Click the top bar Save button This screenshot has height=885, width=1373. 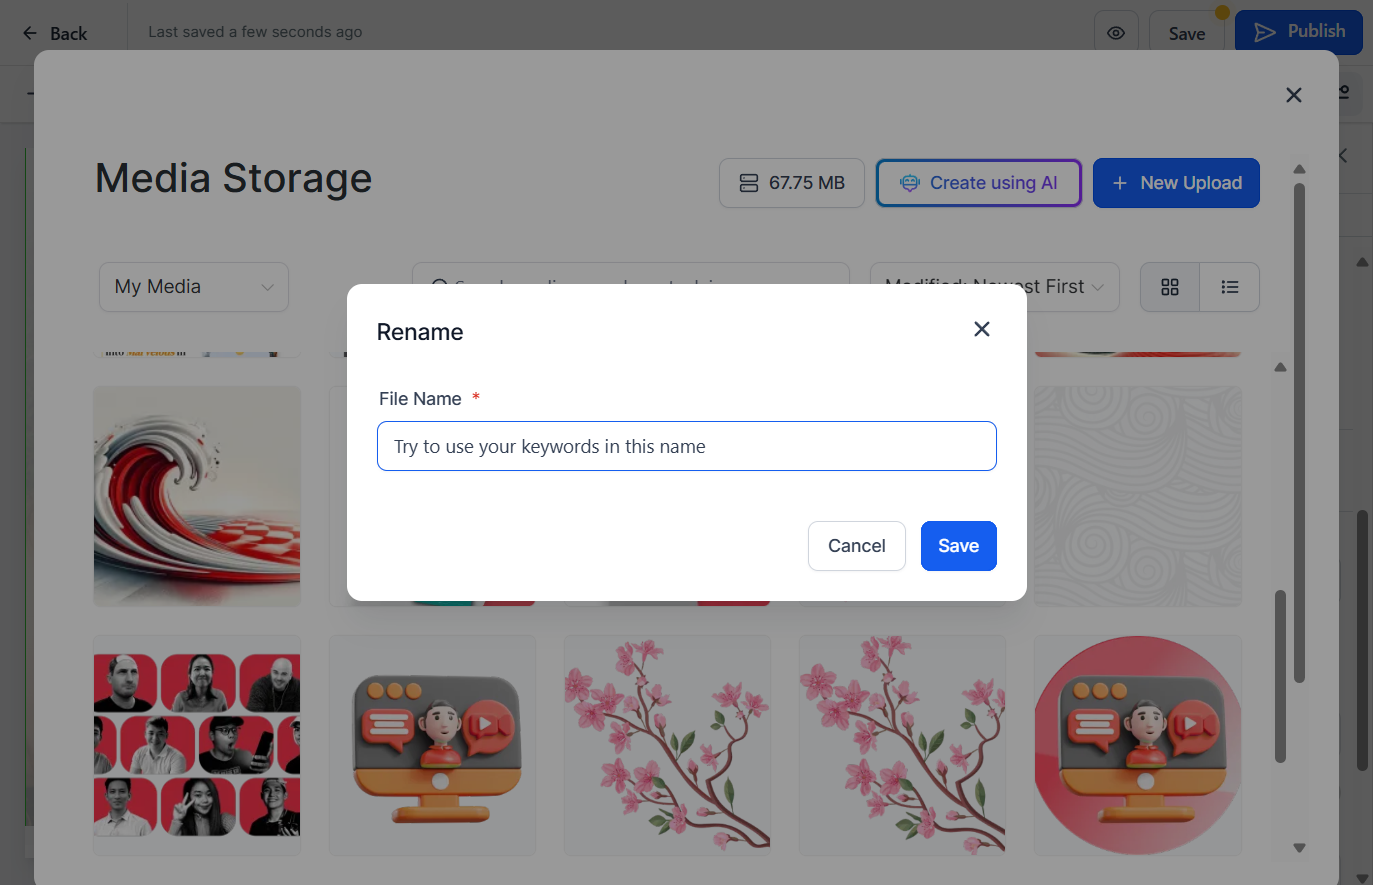click(1187, 33)
